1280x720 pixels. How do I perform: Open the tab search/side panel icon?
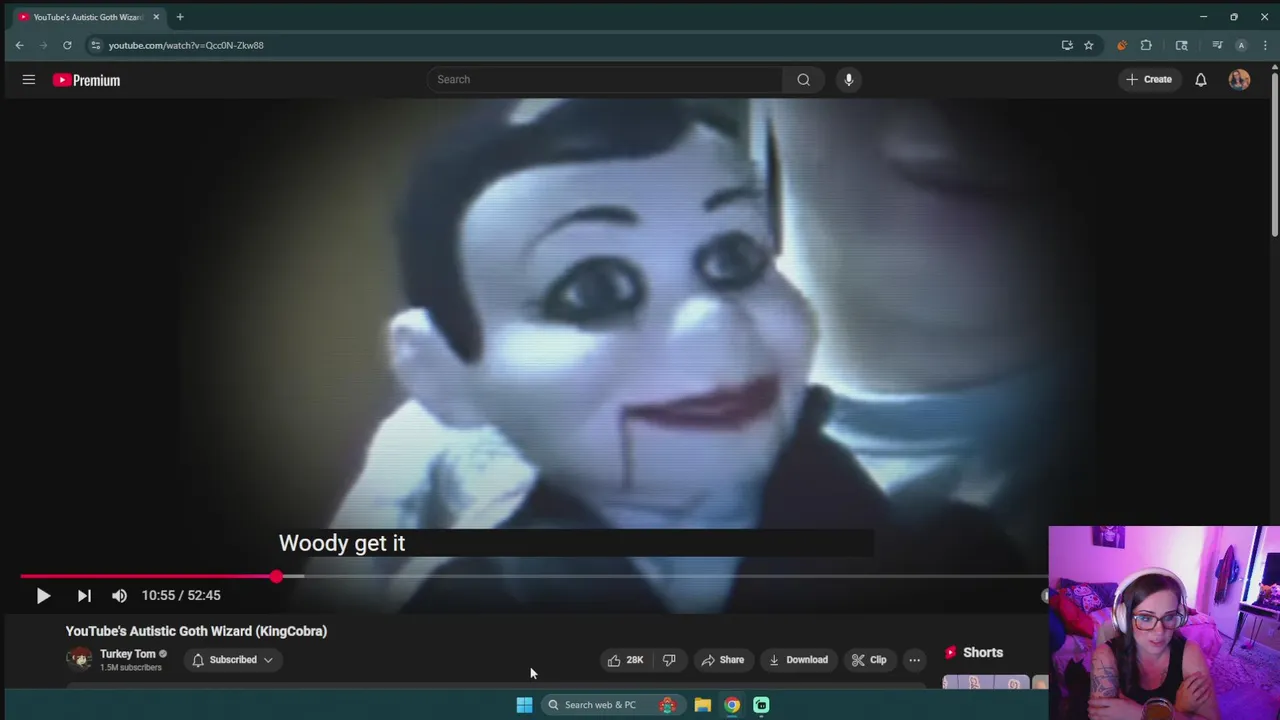[x=1181, y=45]
